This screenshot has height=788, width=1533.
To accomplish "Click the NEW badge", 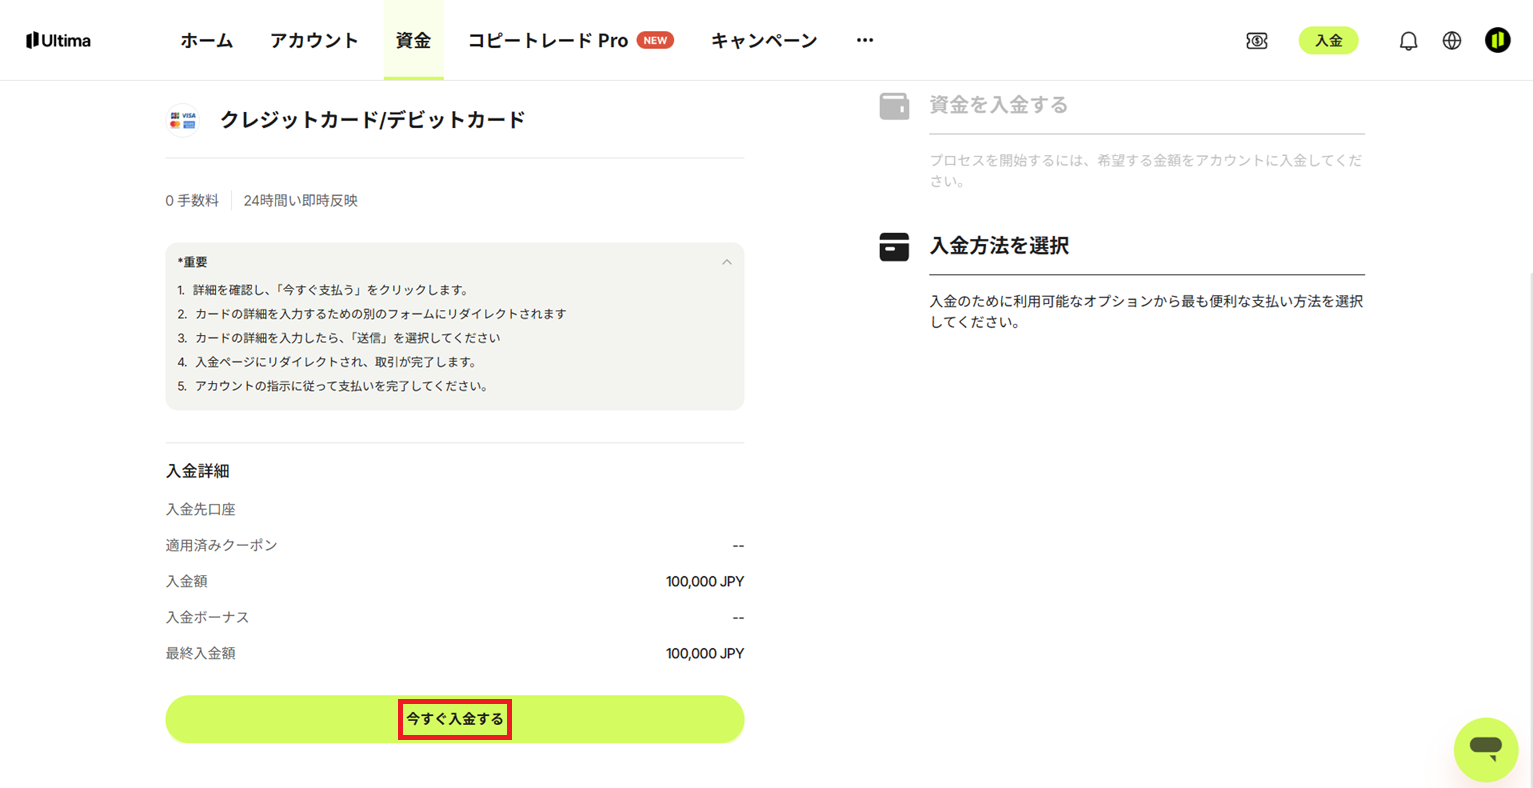I will [x=655, y=40].
